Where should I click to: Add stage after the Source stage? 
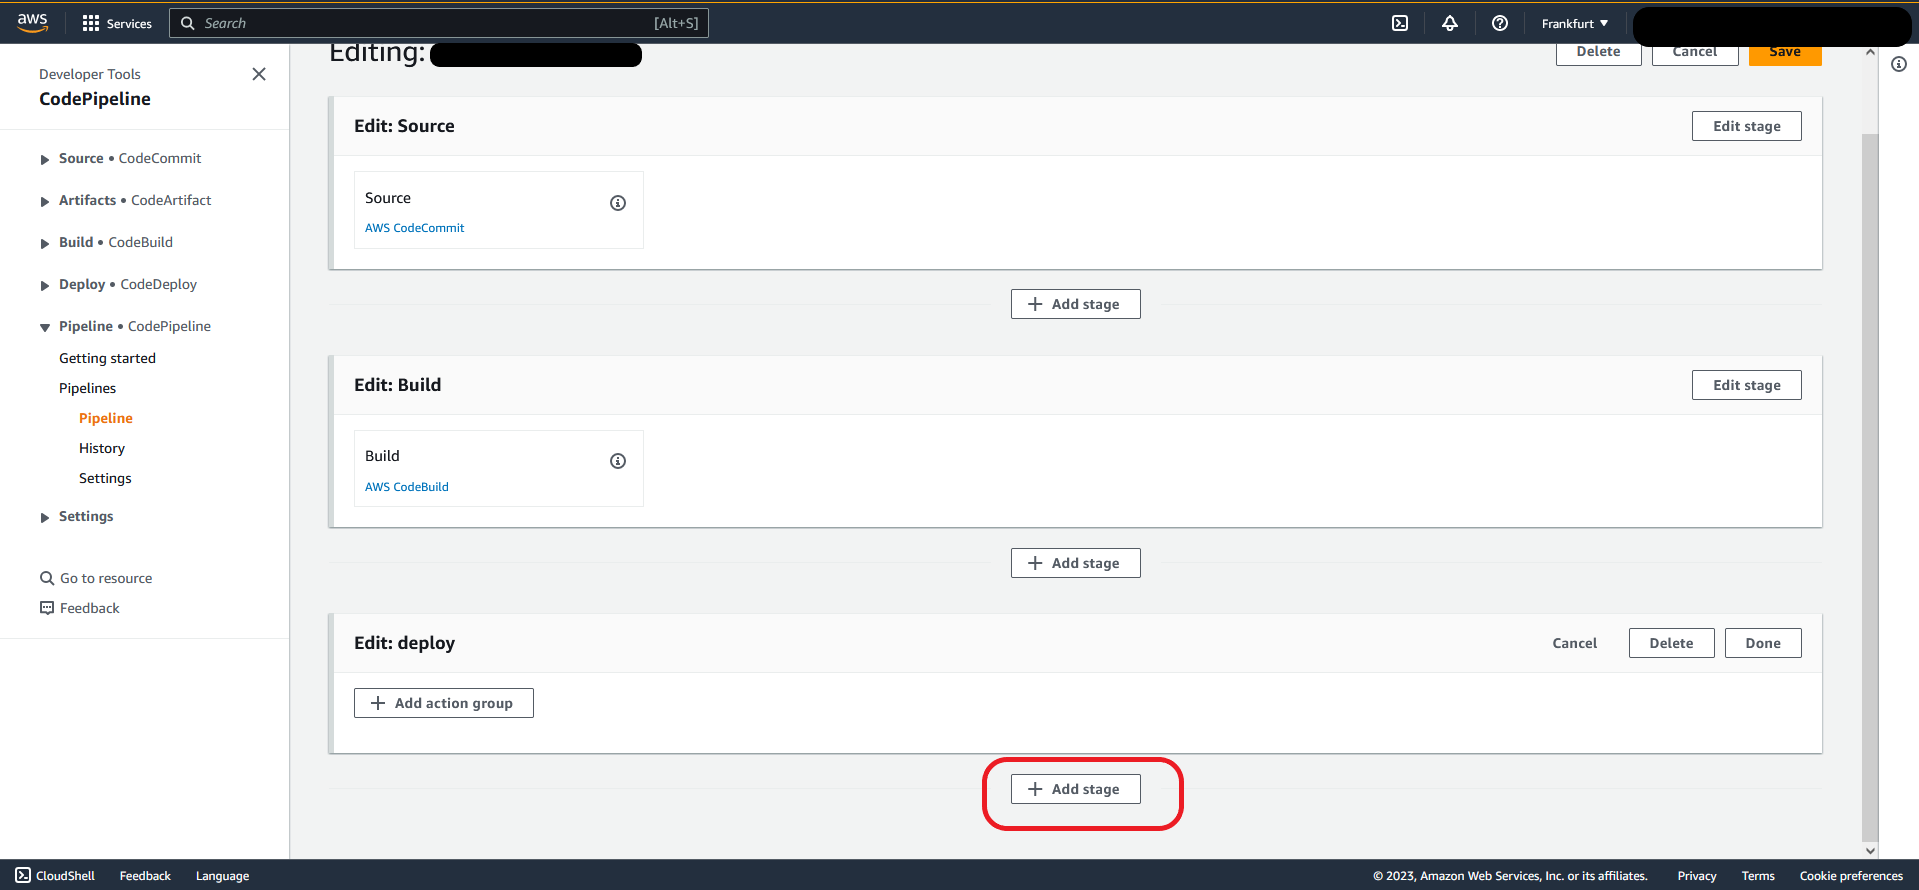[1075, 304]
